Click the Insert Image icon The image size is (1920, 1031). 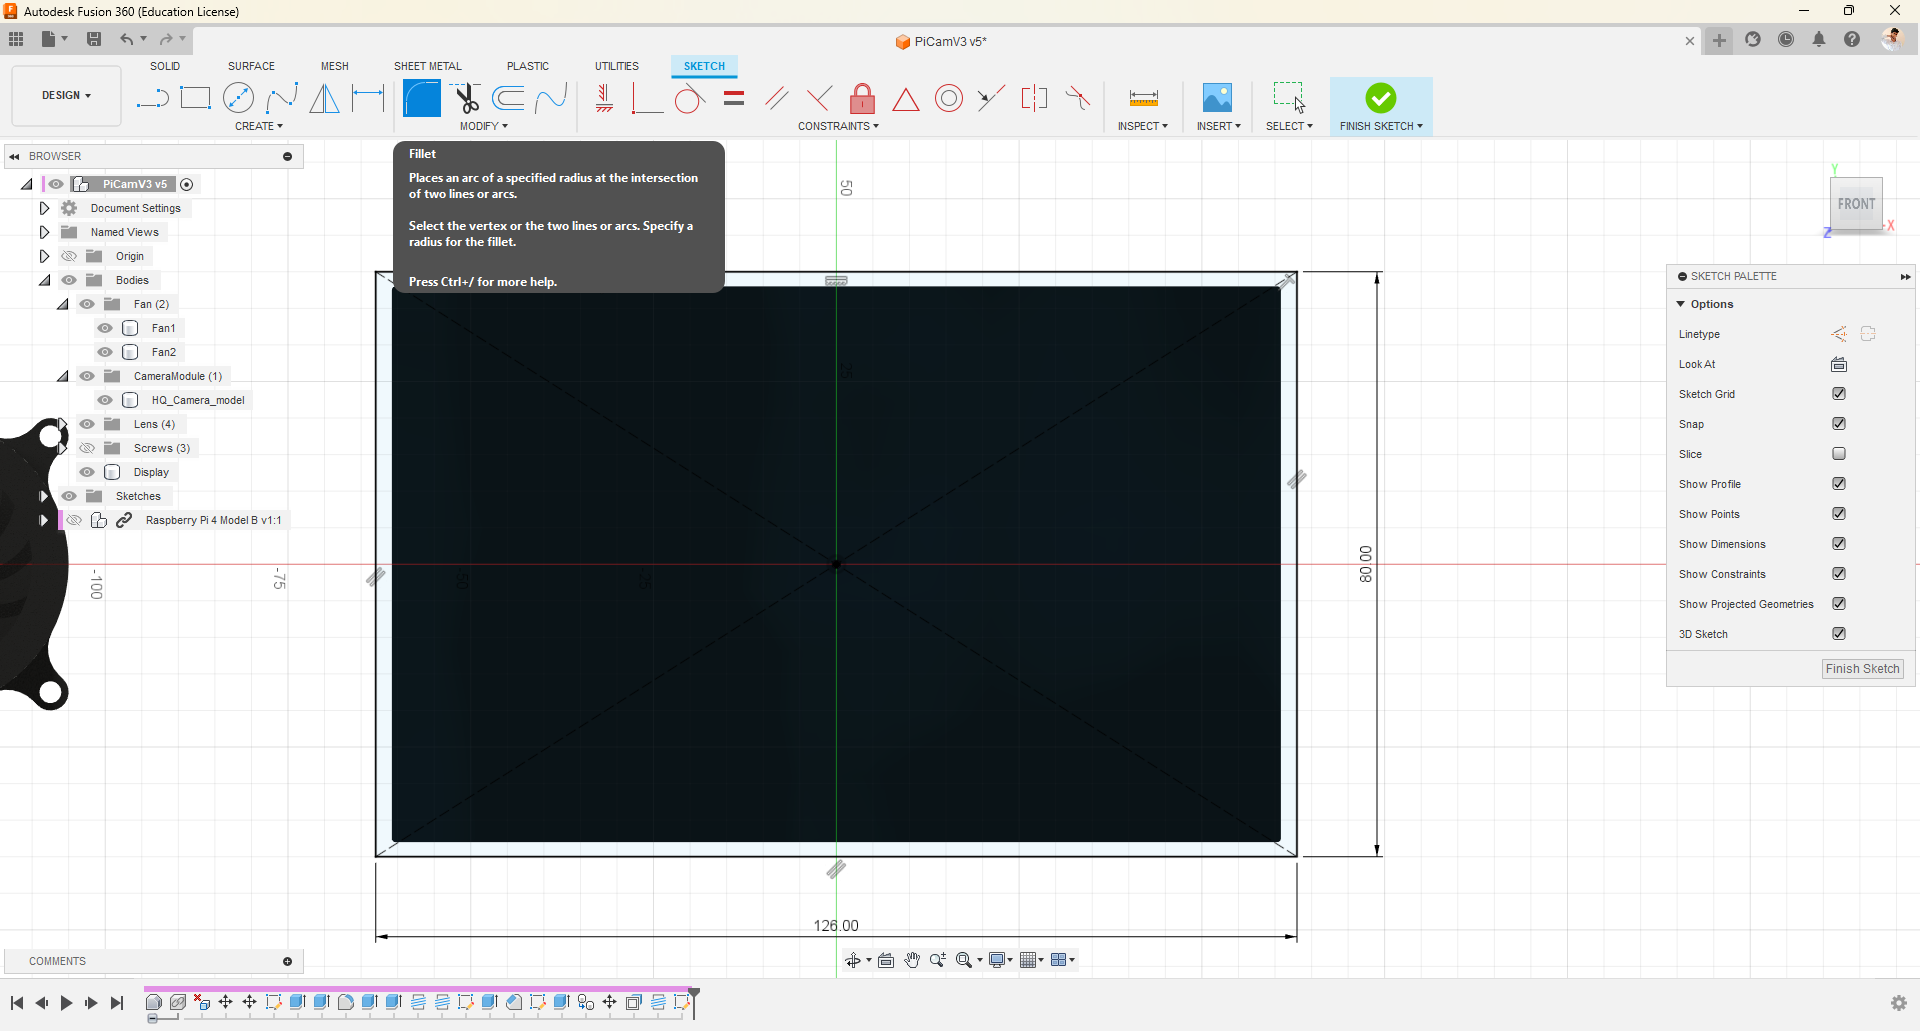[x=1217, y=98]
